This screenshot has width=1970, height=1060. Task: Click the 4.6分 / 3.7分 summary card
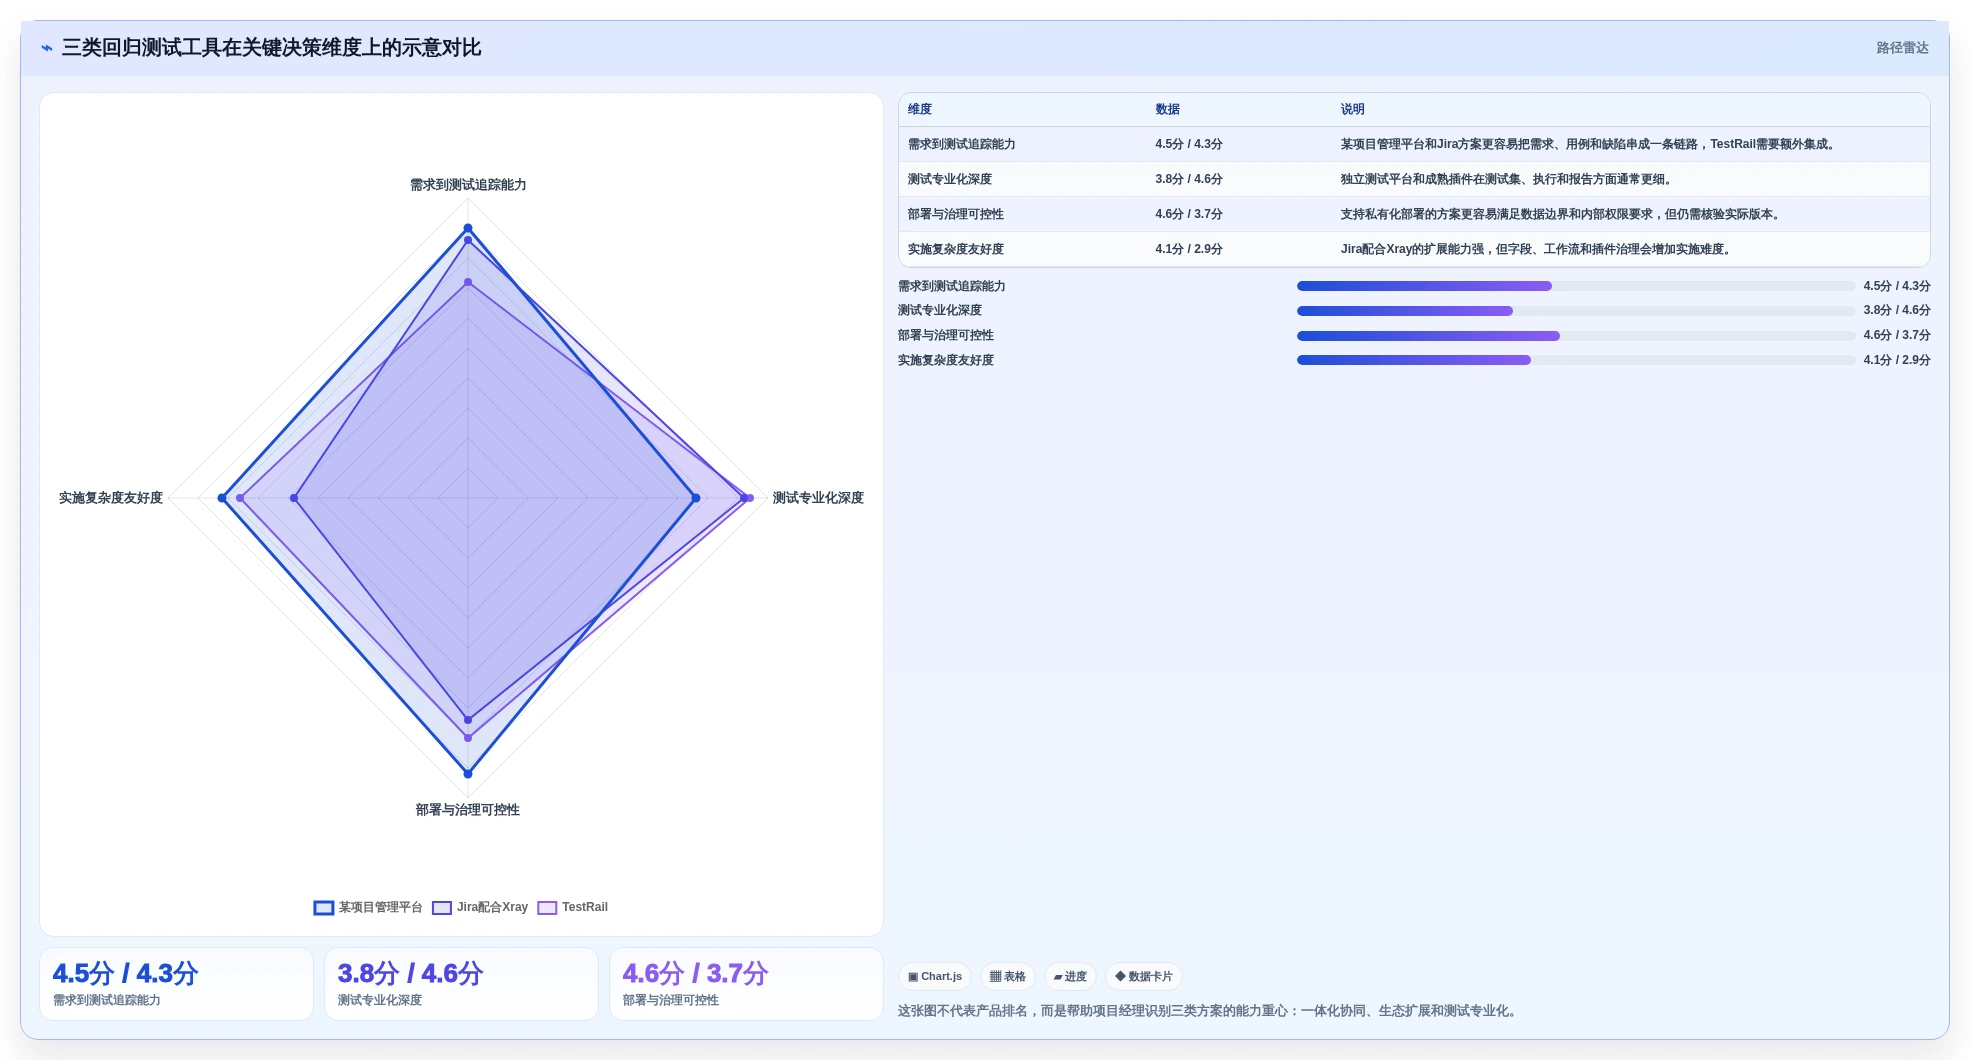pos(746,984)
